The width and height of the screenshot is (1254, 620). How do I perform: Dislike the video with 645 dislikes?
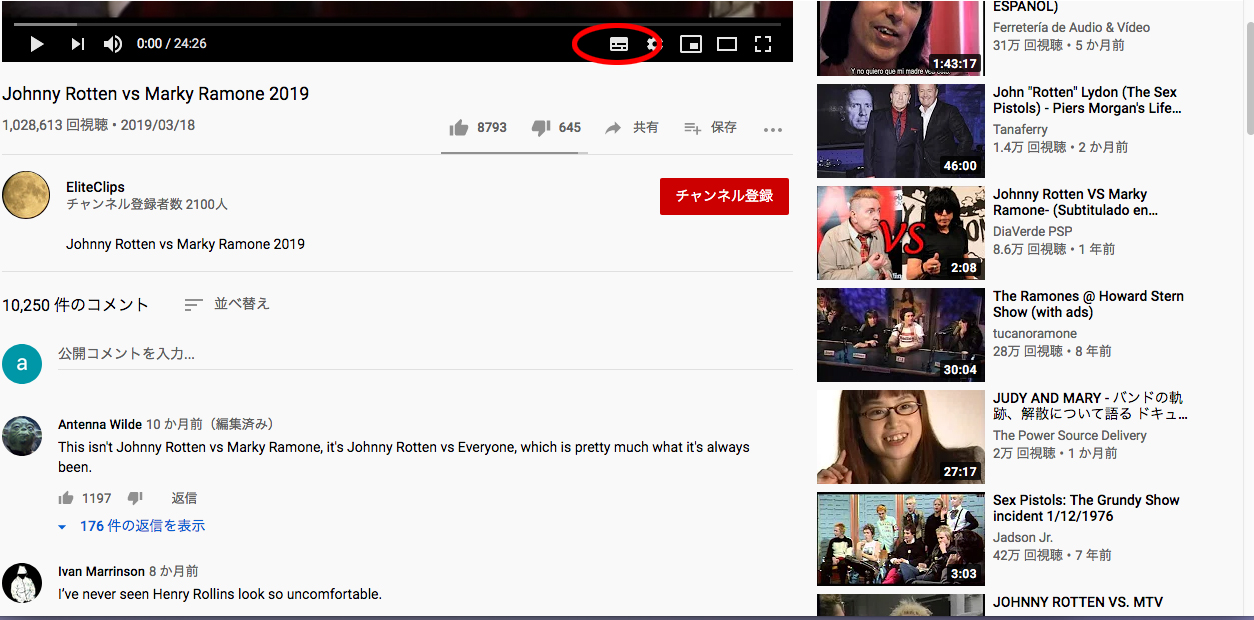556,128
